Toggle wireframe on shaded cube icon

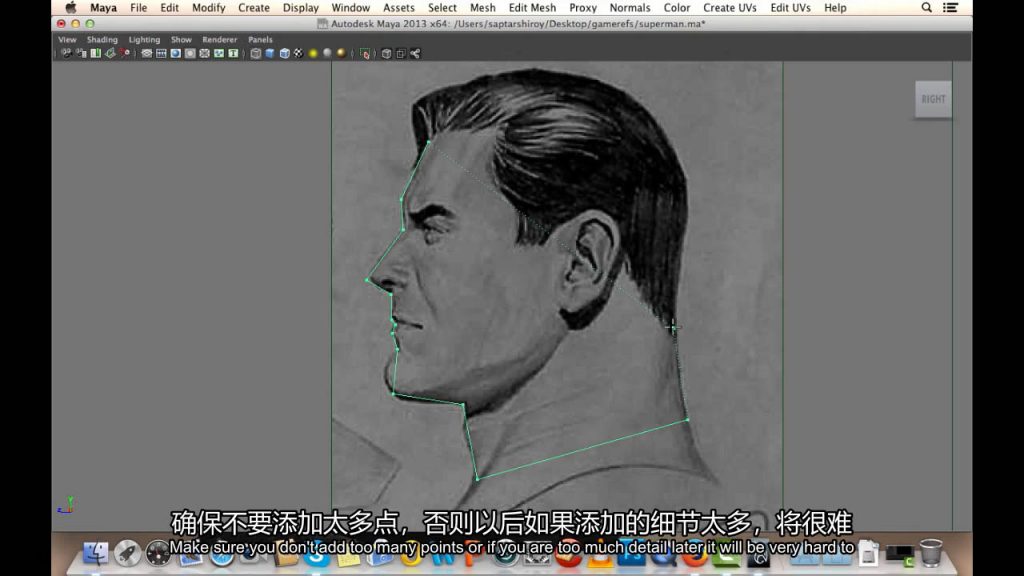pyautogui.click(x=285, y=54)
